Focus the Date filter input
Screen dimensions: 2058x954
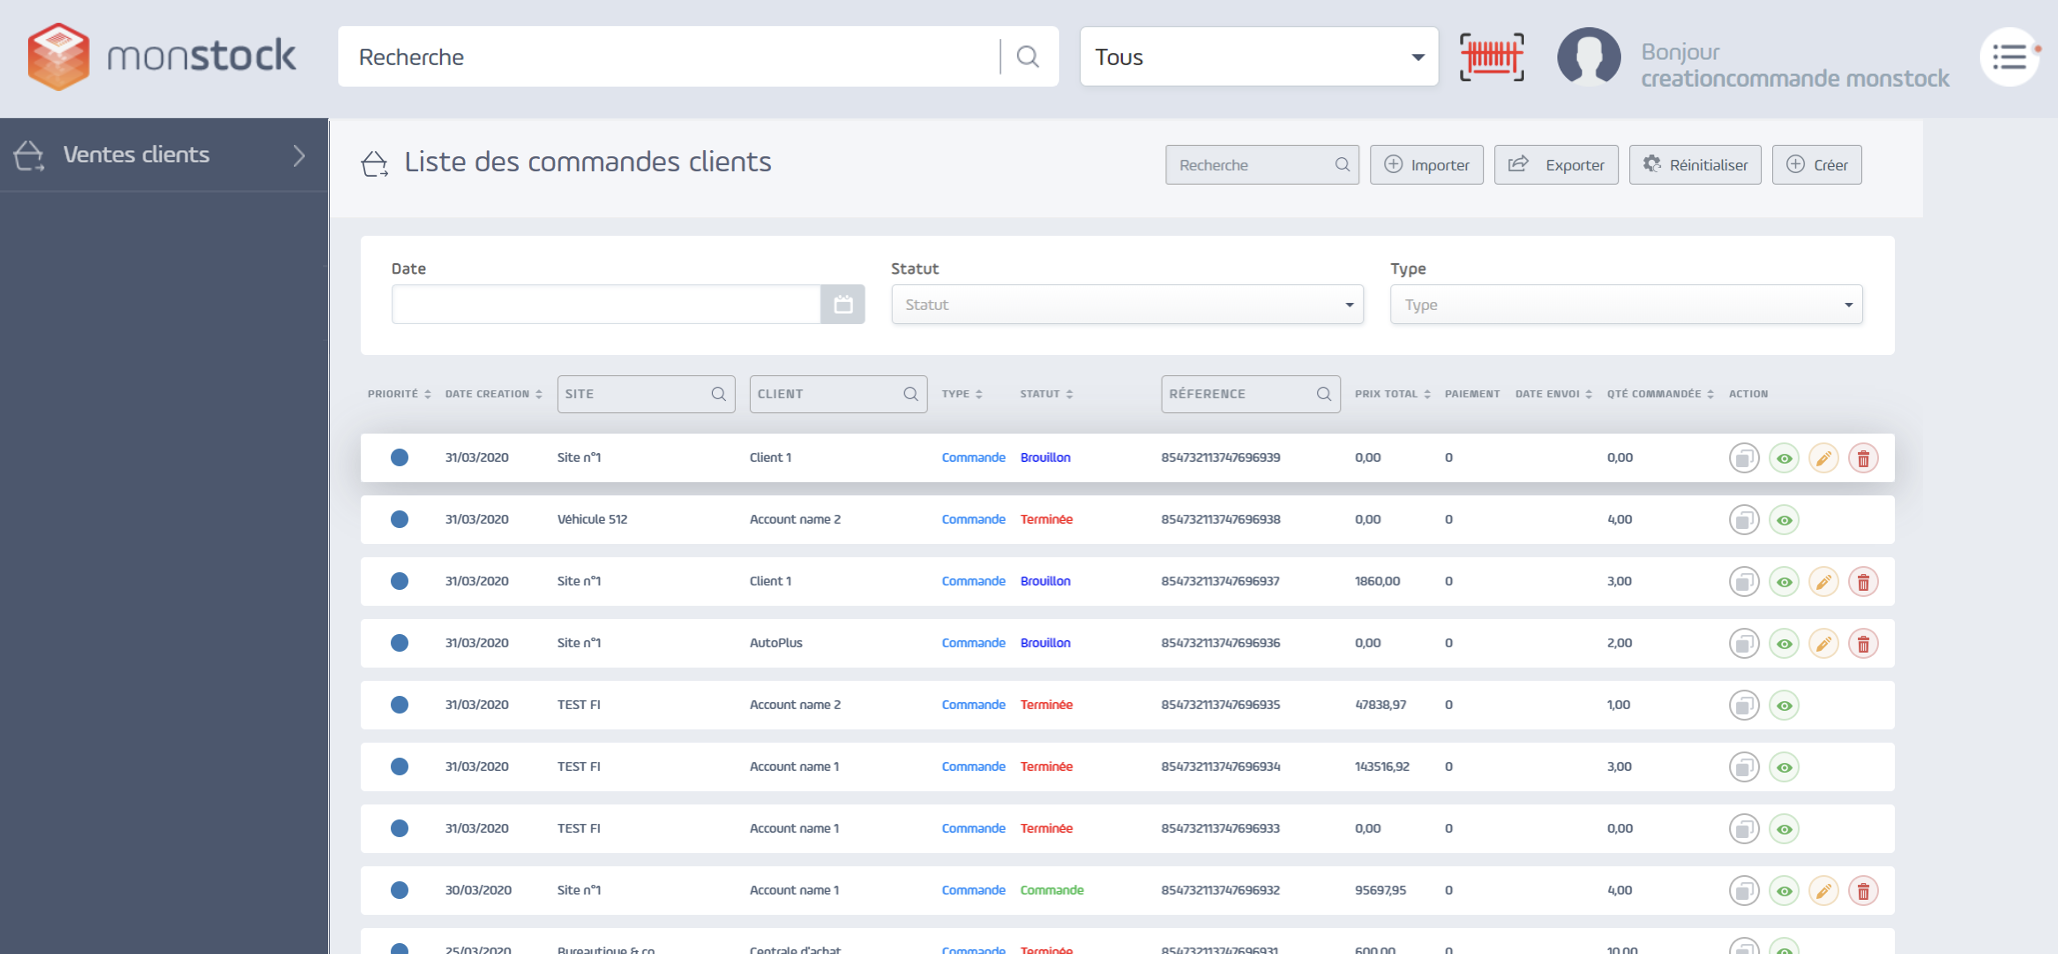click(x=606, y=304)
